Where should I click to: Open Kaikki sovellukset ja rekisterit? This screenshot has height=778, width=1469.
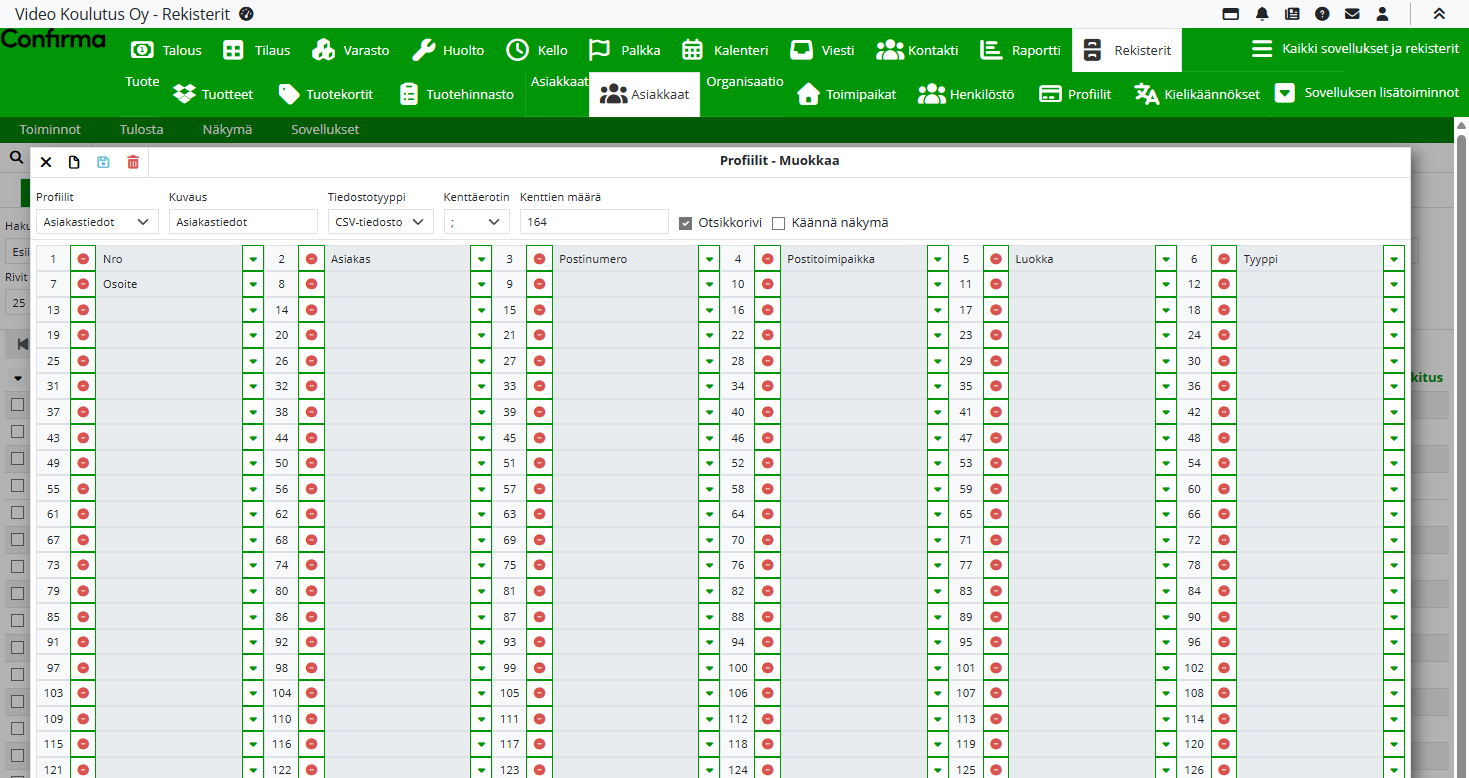pos(1355,49)
